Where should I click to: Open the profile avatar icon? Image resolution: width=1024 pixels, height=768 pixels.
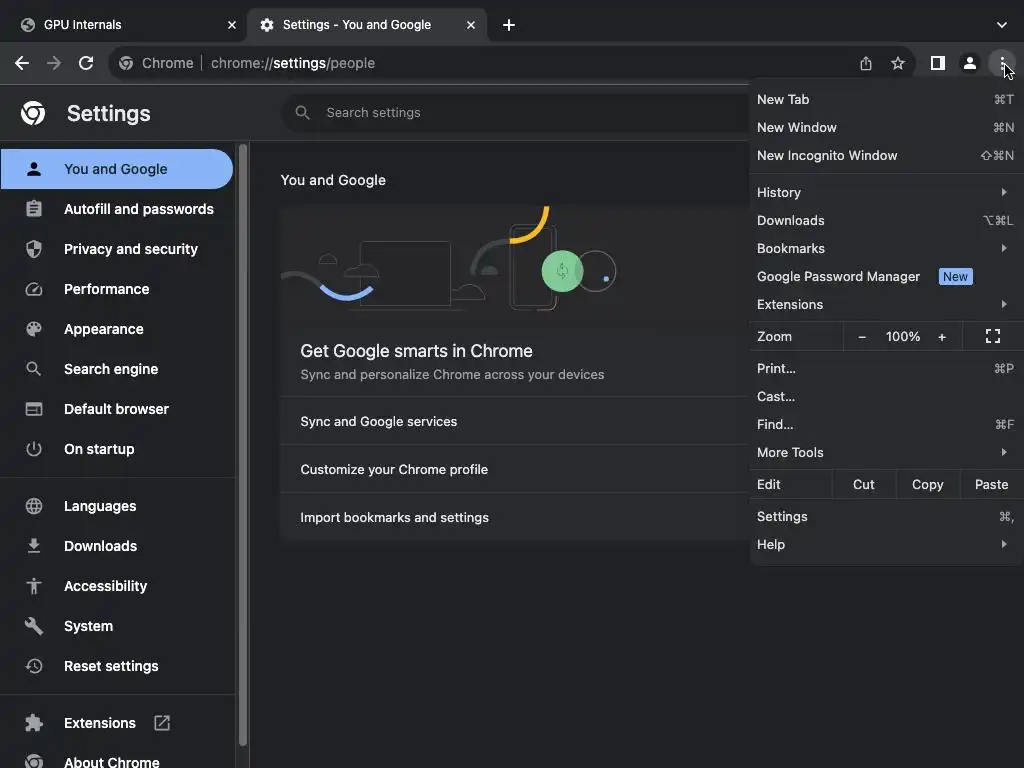(970, 63)
